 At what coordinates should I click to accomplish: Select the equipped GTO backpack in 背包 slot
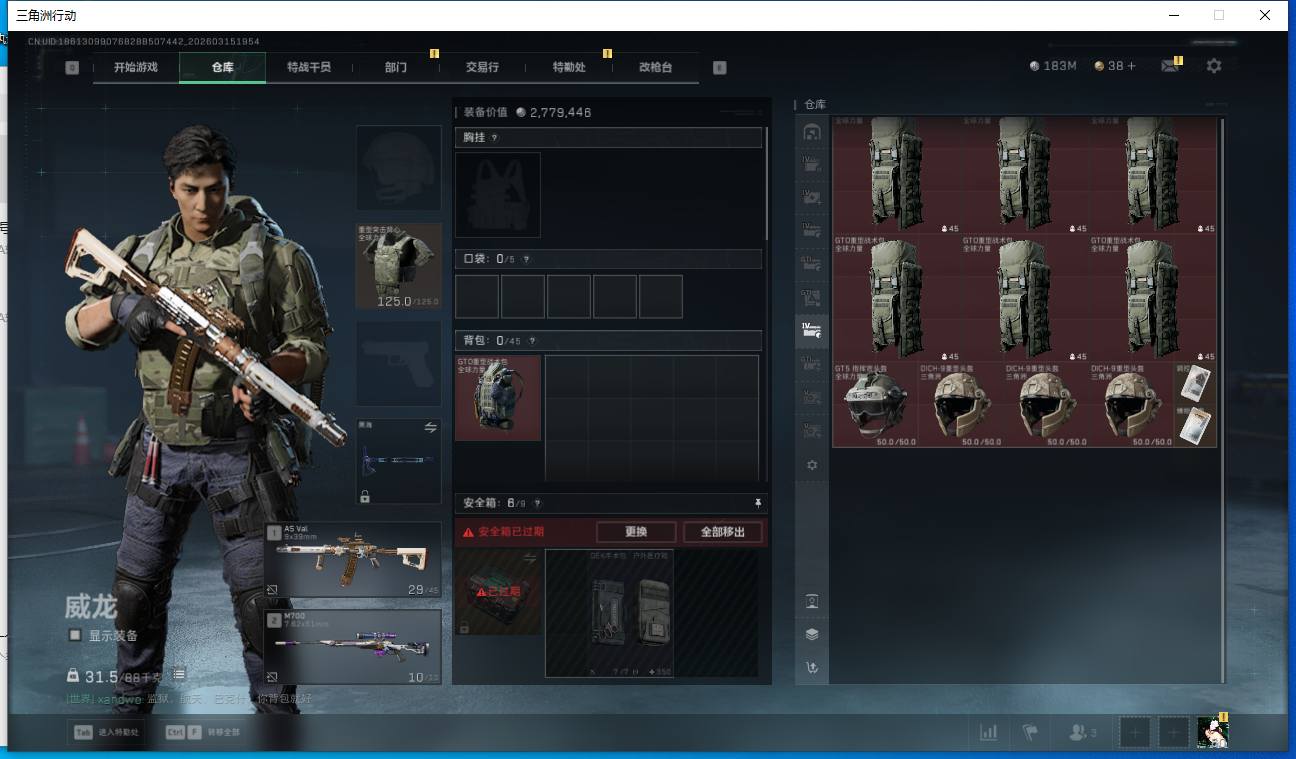pos(498,398)
